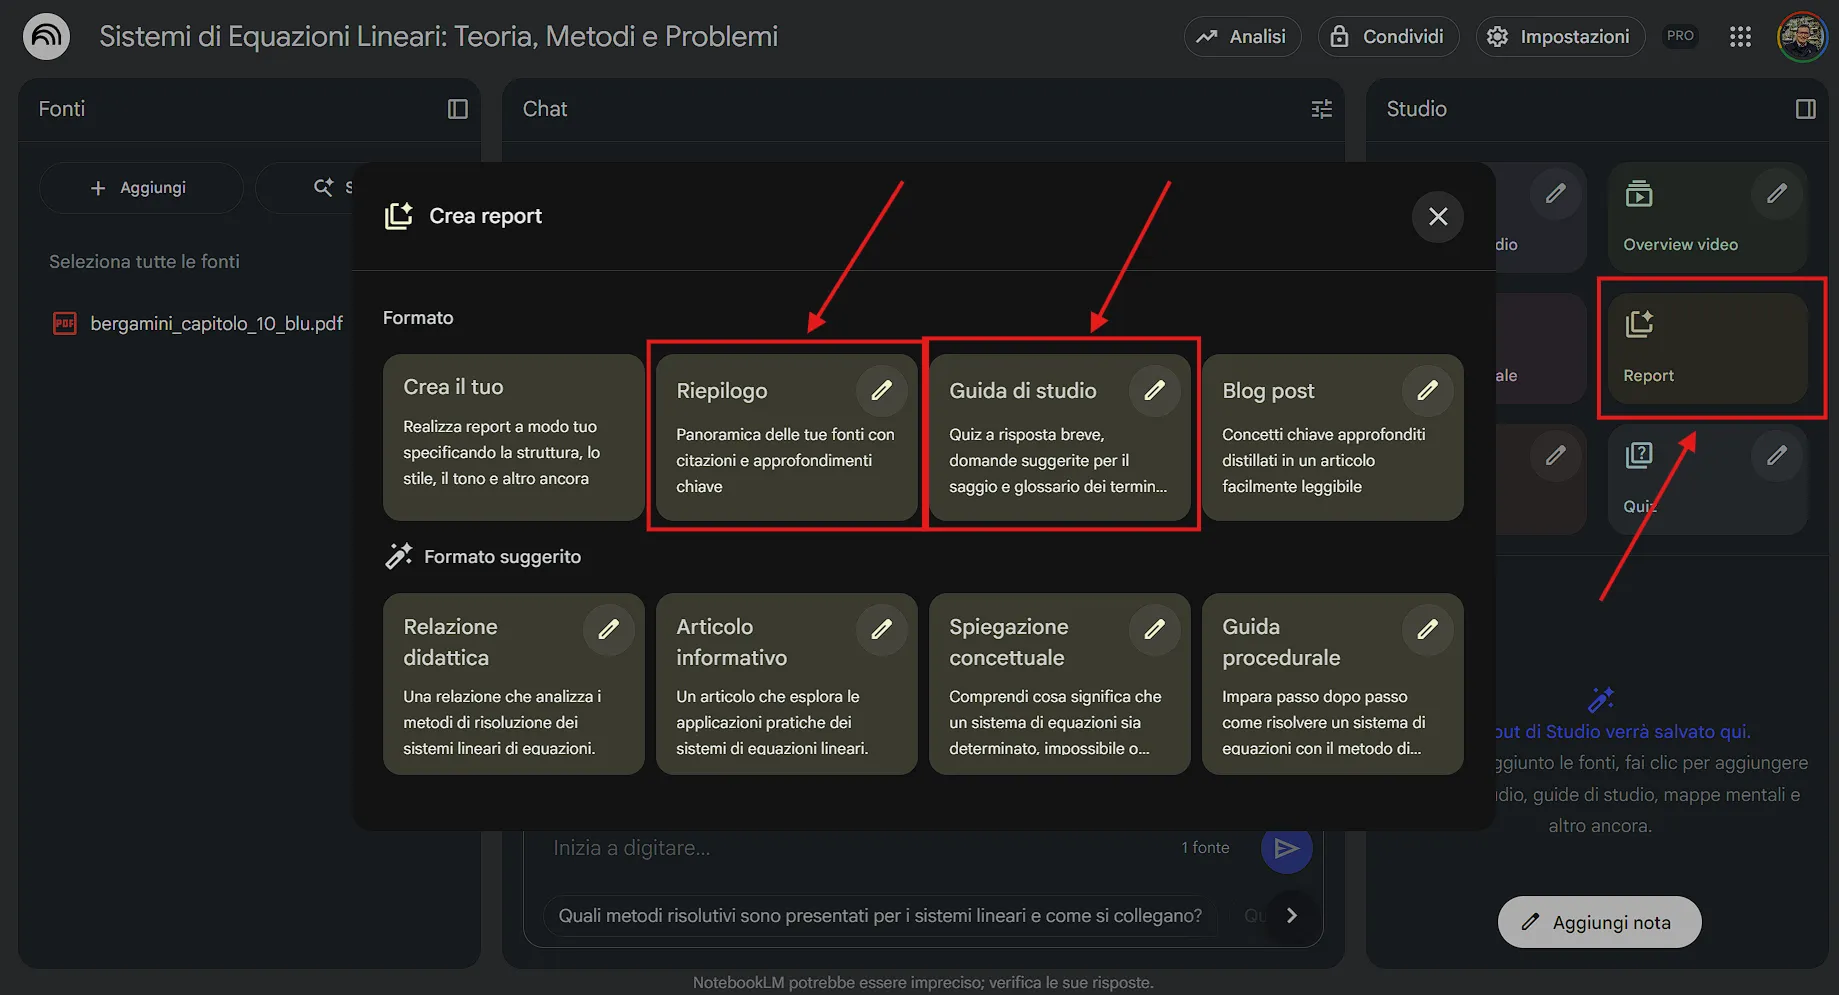Edit Articolo informativo pencil icon

(x=881, y=629)
